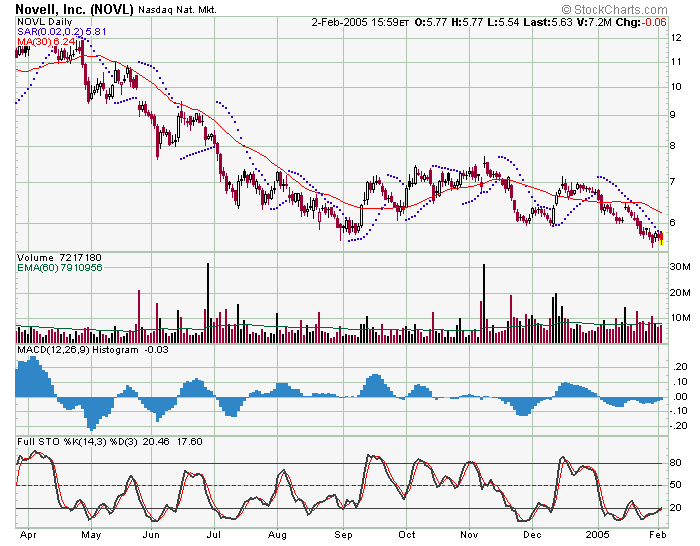Screen dimensions: 700x546
Task: Click the '20' stochastic axis label
Action: pos(676,508)
